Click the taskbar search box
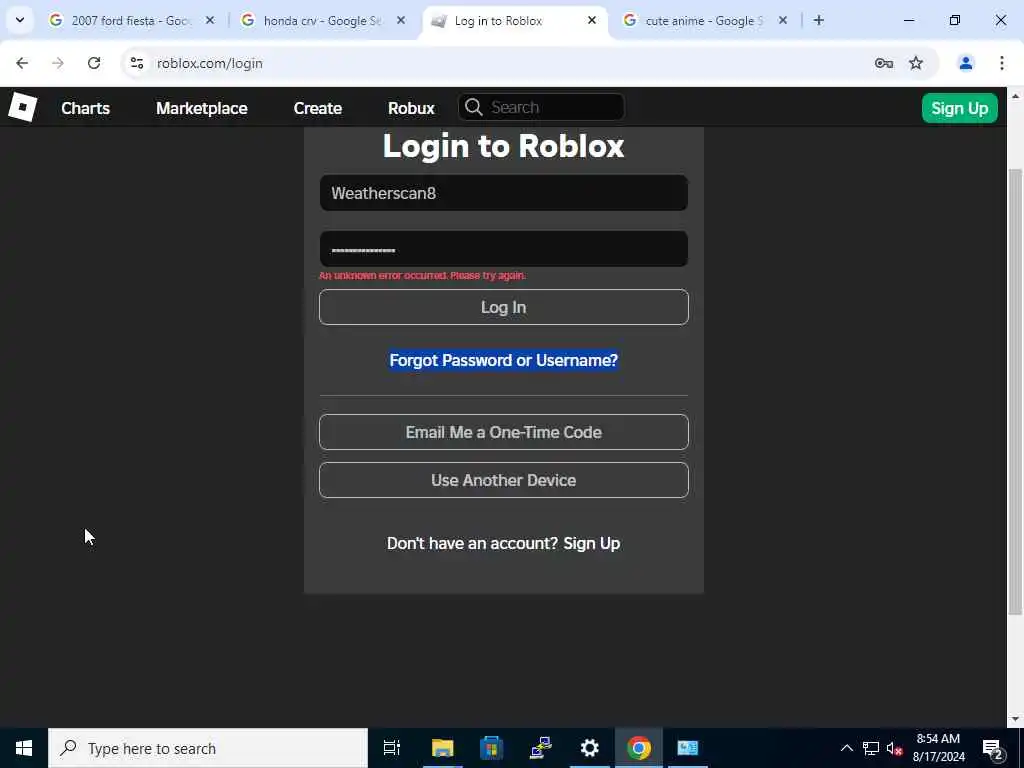Viewport: 1024px width, 768px height. pyautogui.click(x=208, y=748)
